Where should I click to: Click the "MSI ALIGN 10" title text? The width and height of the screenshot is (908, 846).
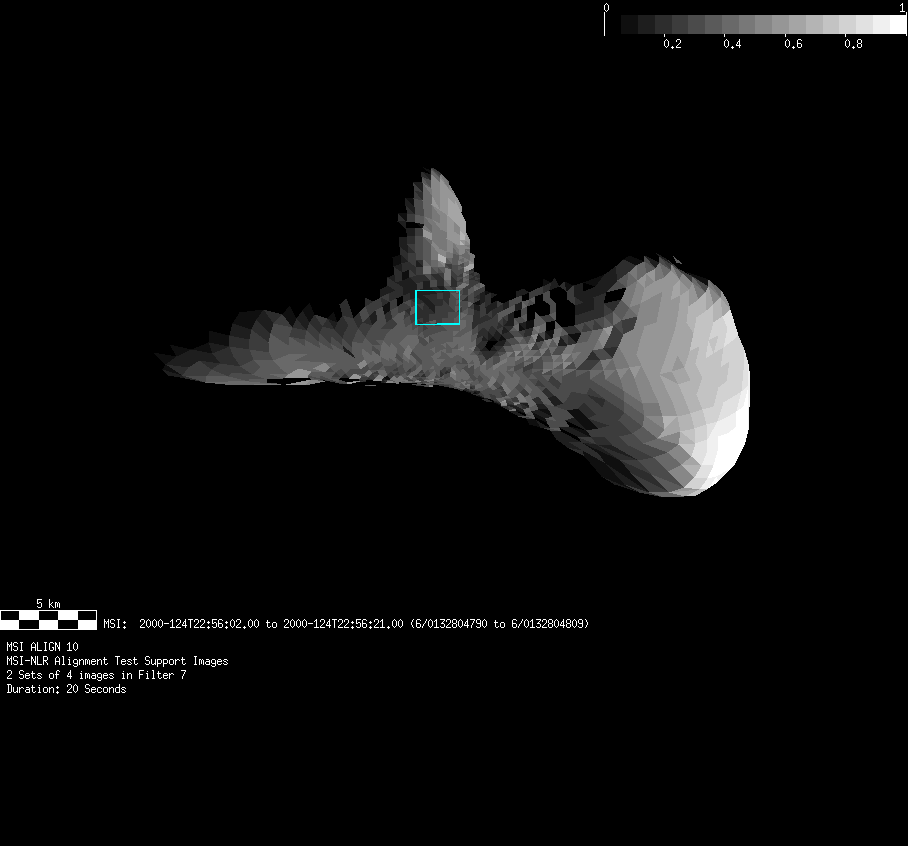tap(42, 647)
